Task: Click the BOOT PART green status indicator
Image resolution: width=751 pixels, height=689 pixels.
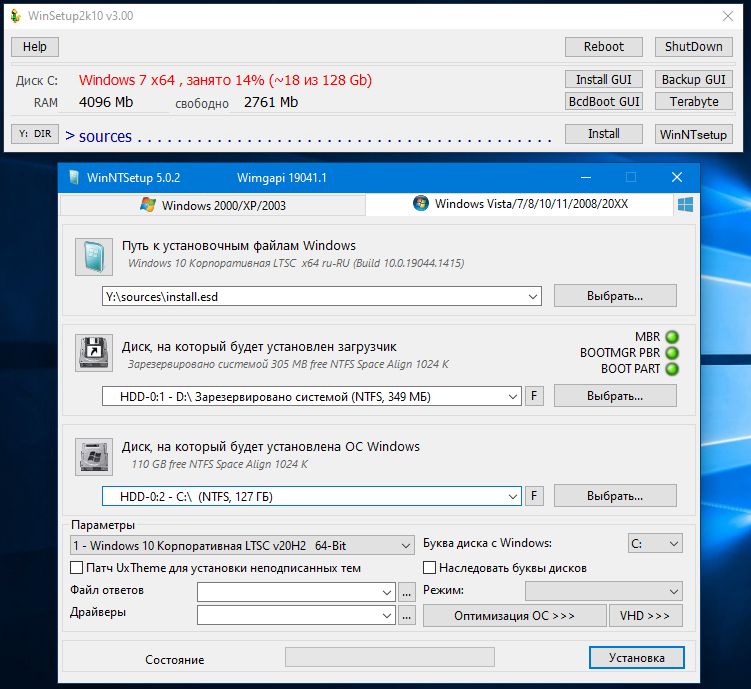Action: [x=672, y=369]
